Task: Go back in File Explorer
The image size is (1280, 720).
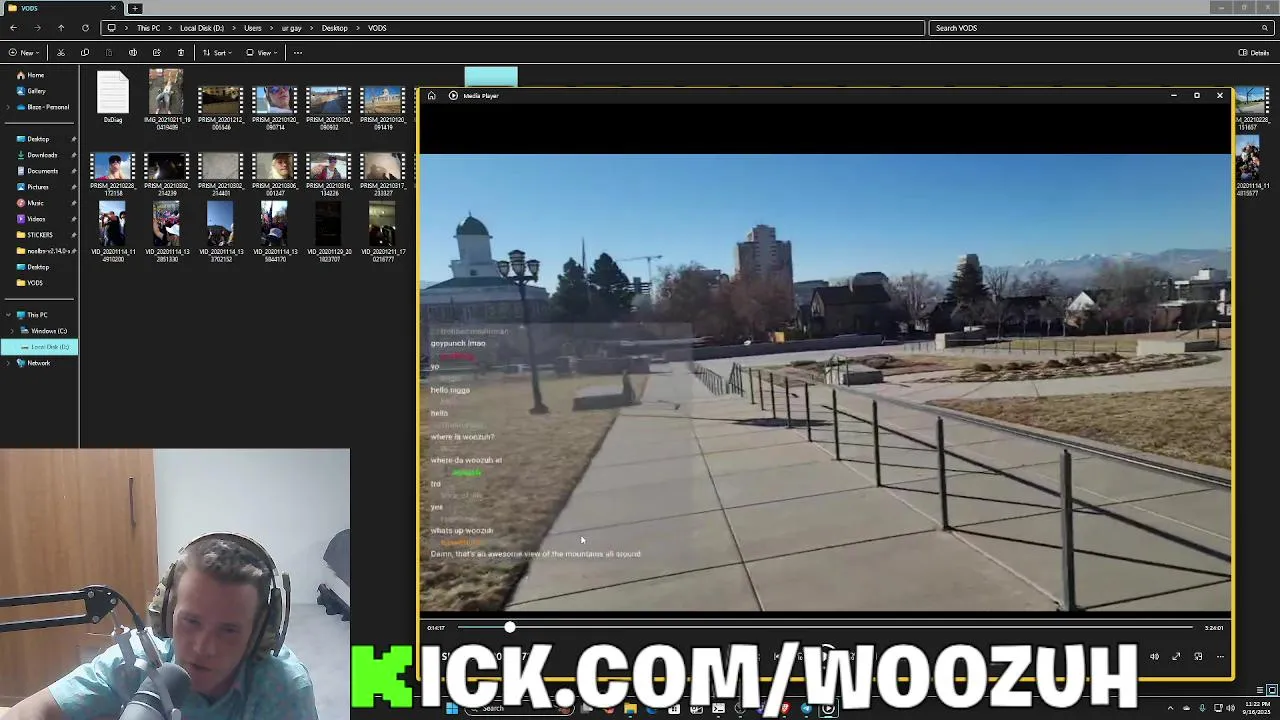Action: tap(12, 28)
